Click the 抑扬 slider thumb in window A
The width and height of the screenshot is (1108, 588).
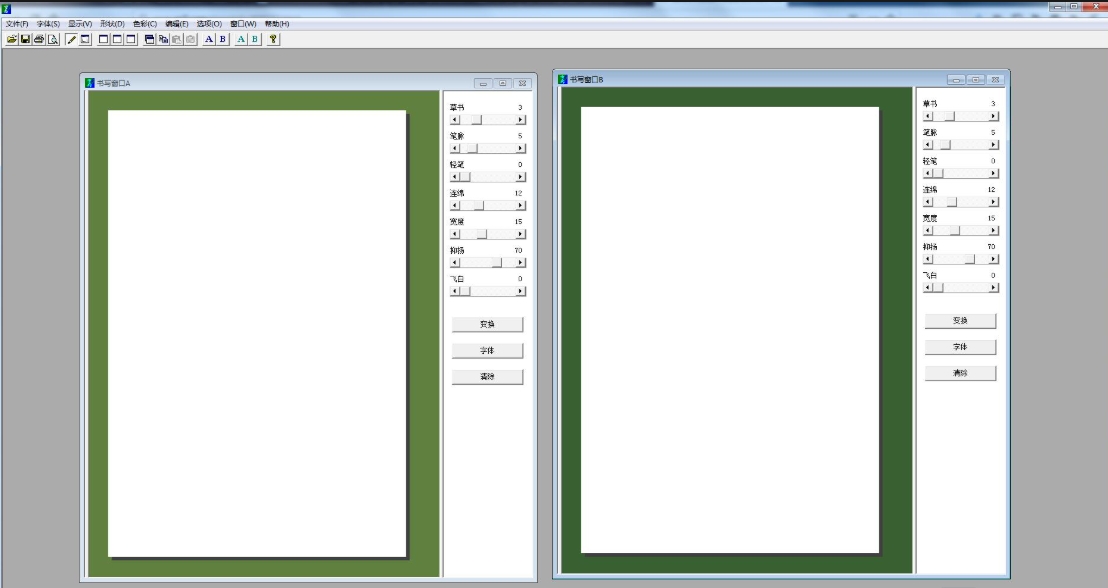[x=497, y=263]
